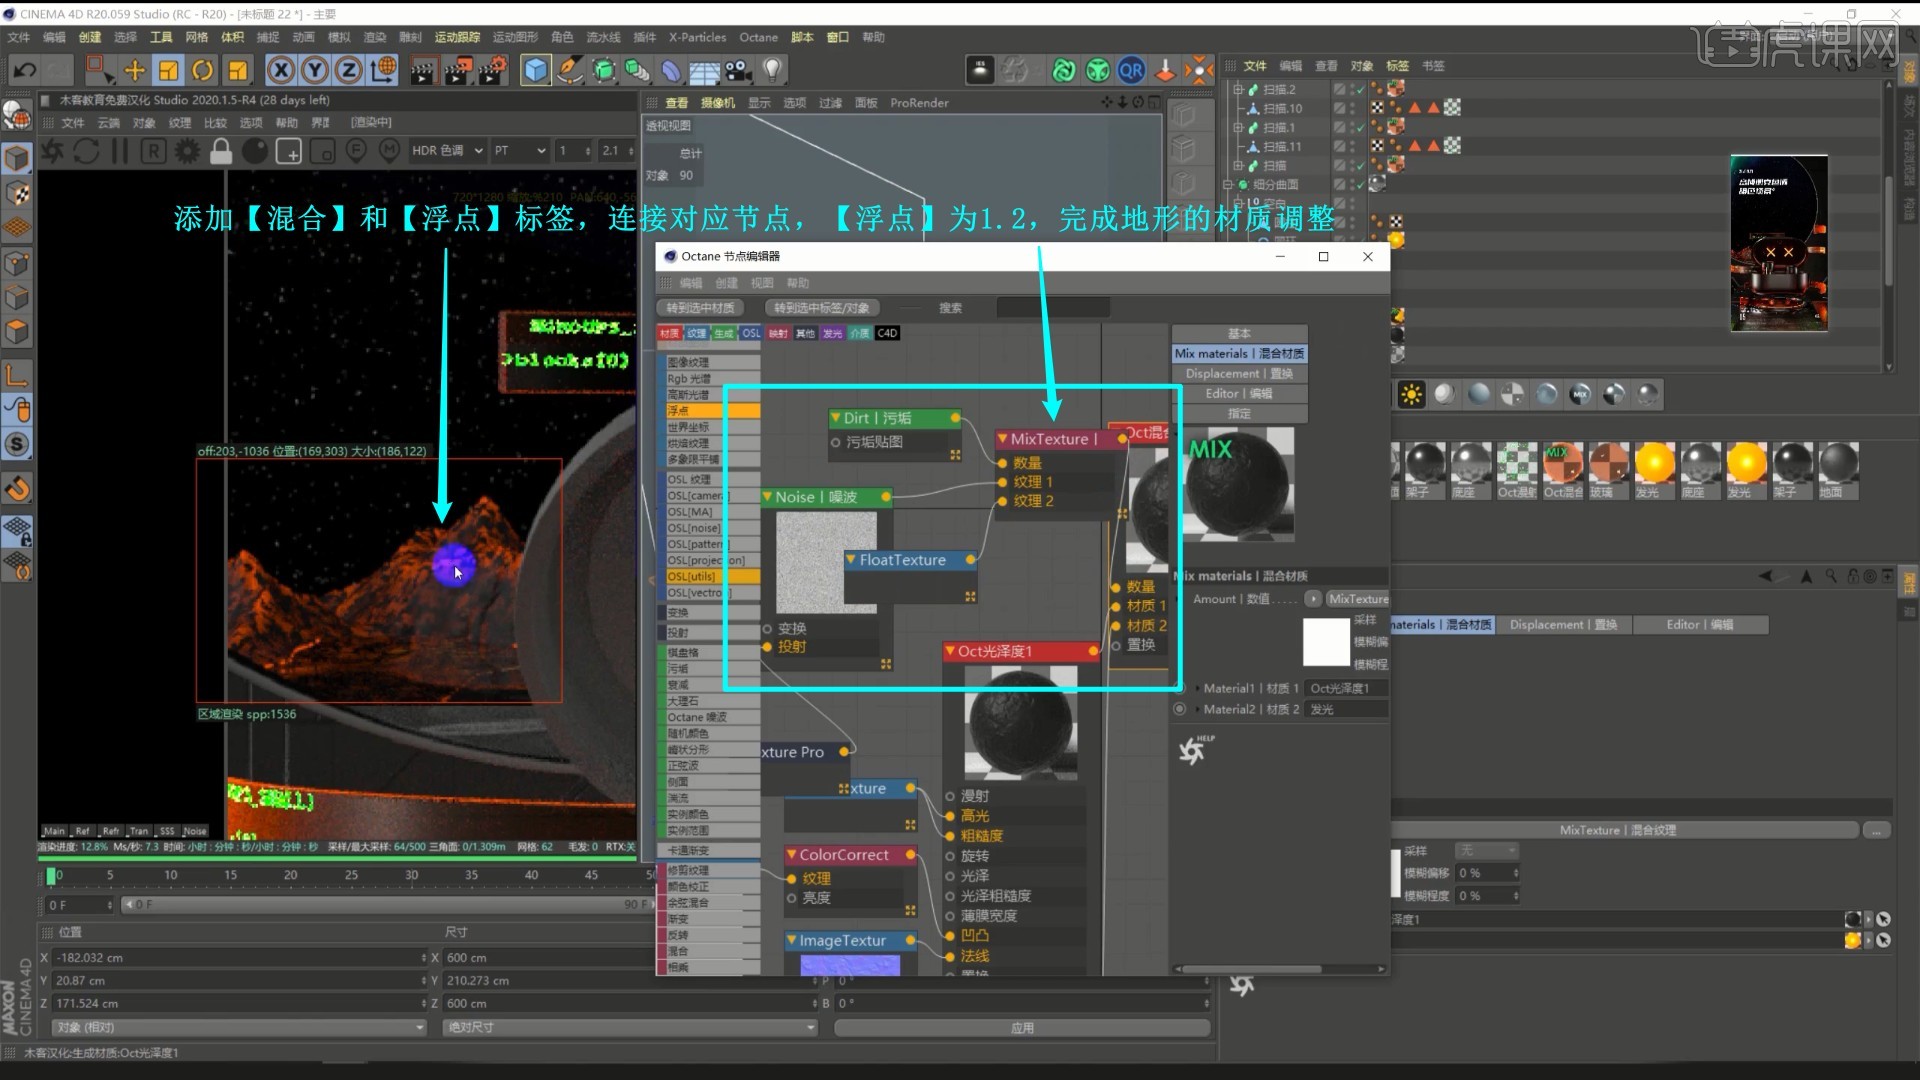The image size is (1920, 1080).
Task: Click the light bulb icon
Action: coord(772,70)
